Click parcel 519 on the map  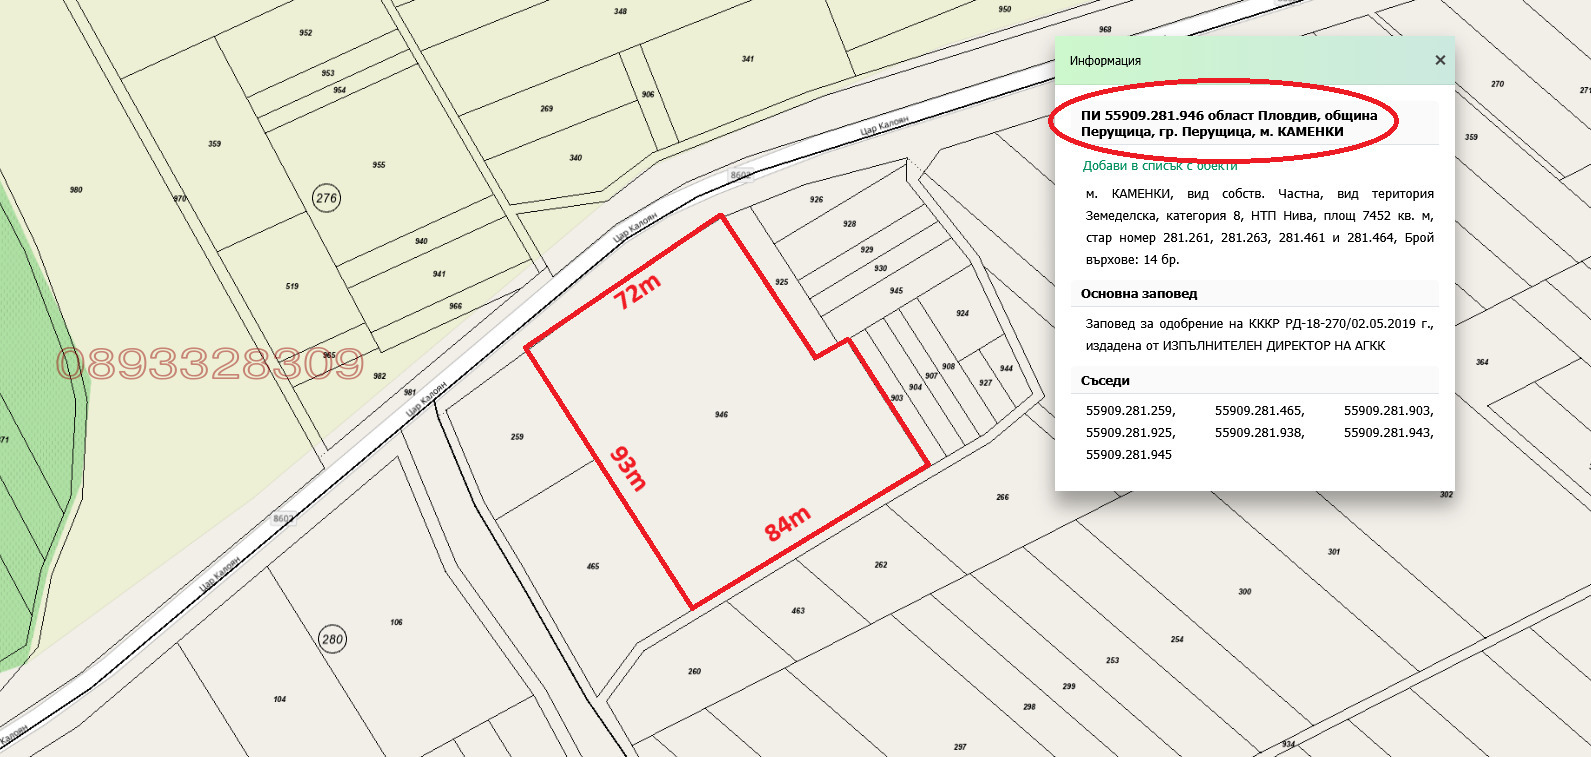tap(292, 286)
